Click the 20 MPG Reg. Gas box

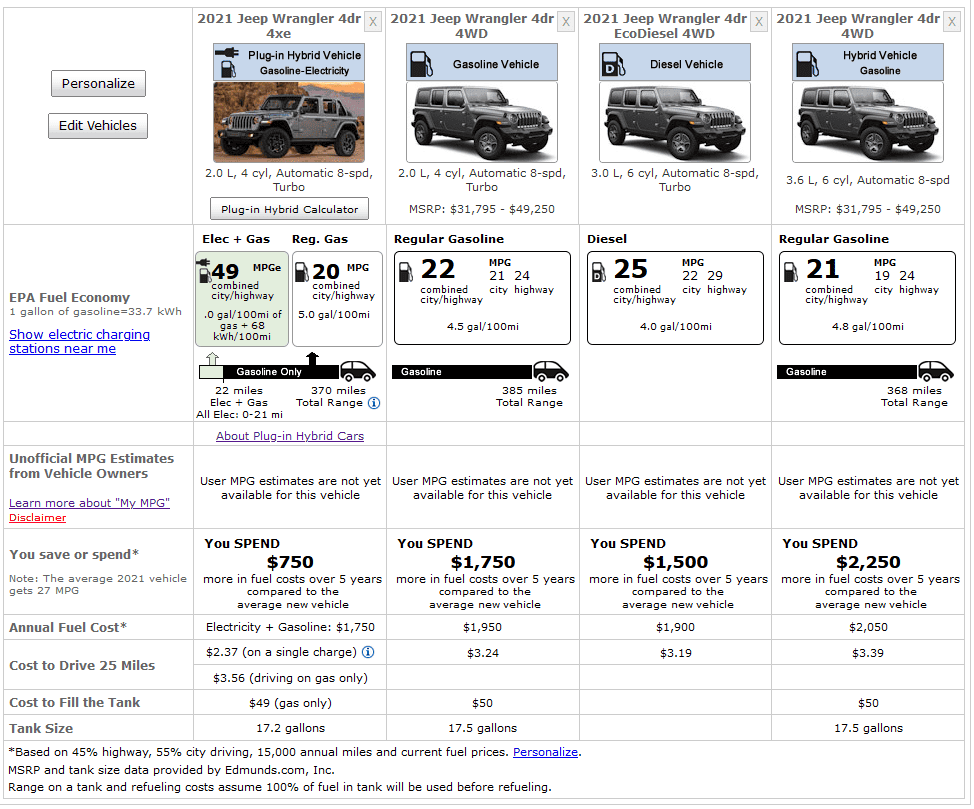tap(337, 299)
